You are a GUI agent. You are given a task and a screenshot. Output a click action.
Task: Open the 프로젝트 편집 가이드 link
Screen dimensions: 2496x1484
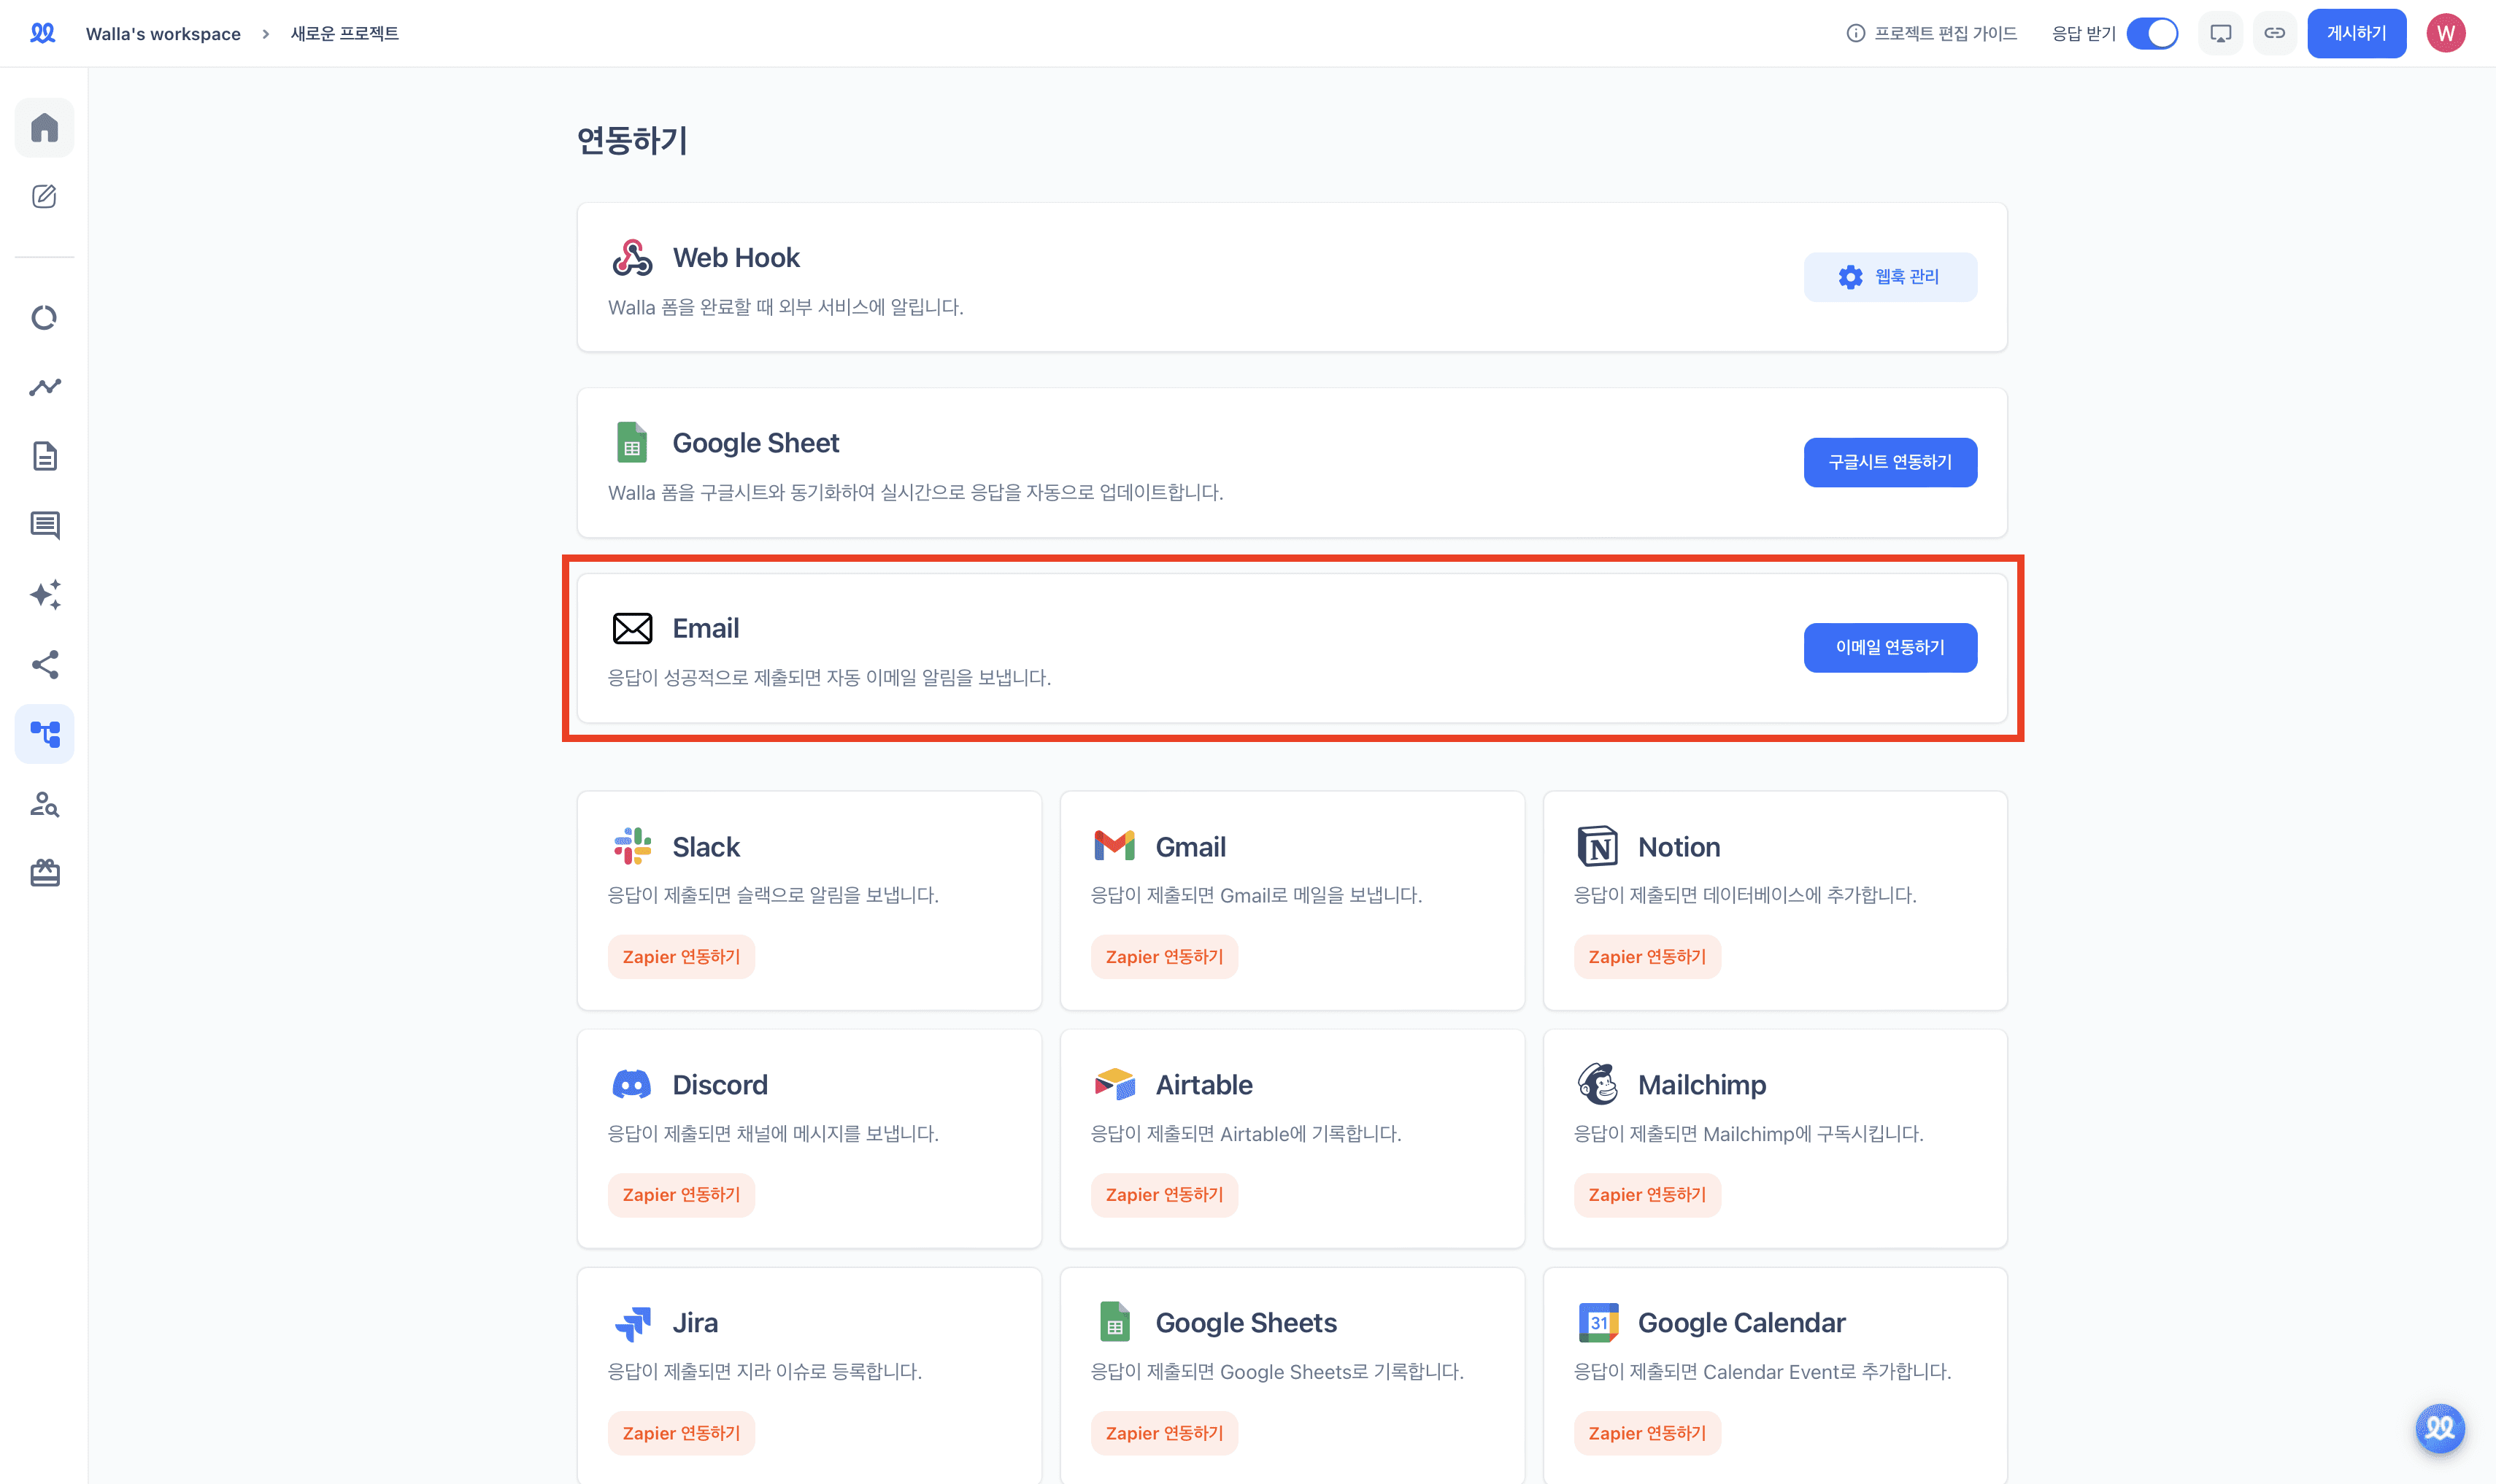click(x=1931, y=33)
